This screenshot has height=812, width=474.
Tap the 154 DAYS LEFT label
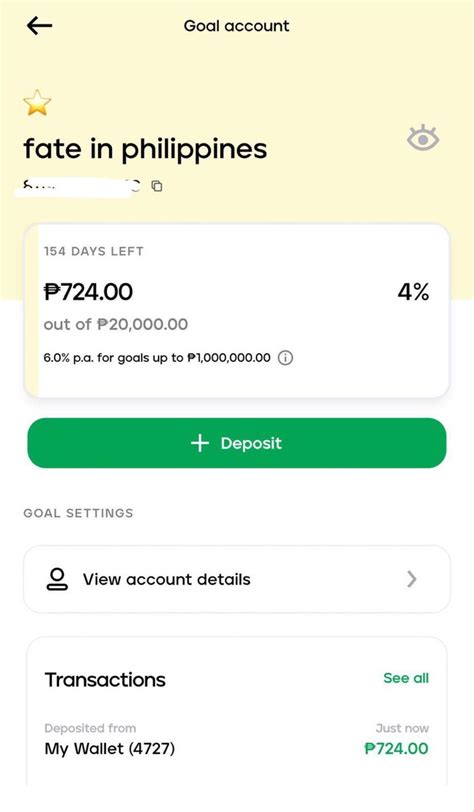tap(94, 251)
